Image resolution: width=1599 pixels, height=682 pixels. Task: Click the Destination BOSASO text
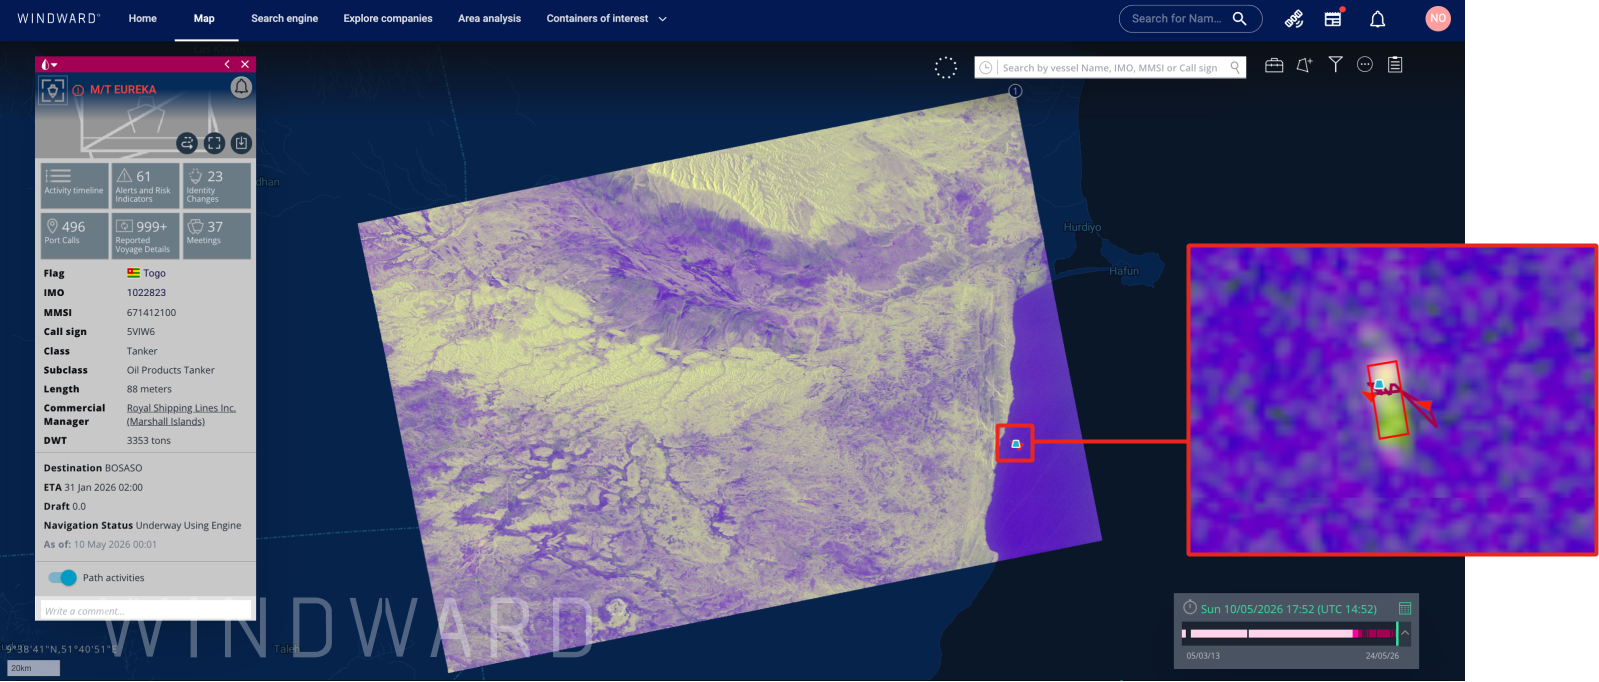click(x=93, y=468)
